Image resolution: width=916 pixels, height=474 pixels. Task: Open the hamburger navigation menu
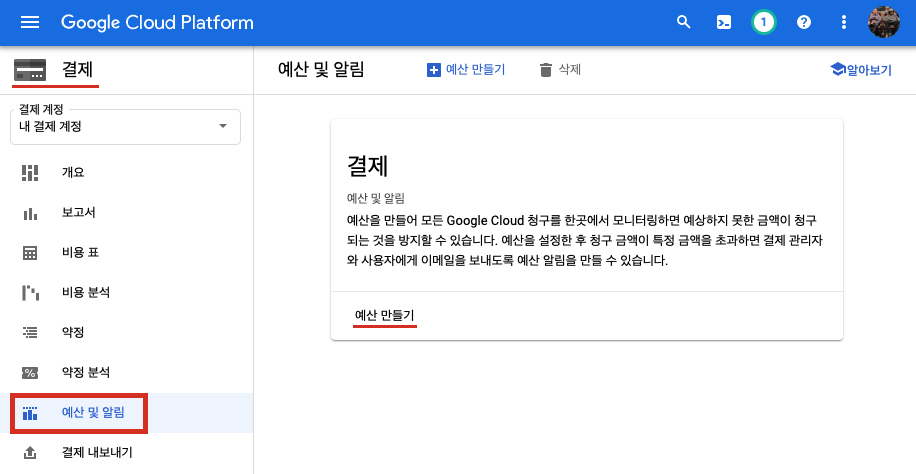(x=30, y=23)
